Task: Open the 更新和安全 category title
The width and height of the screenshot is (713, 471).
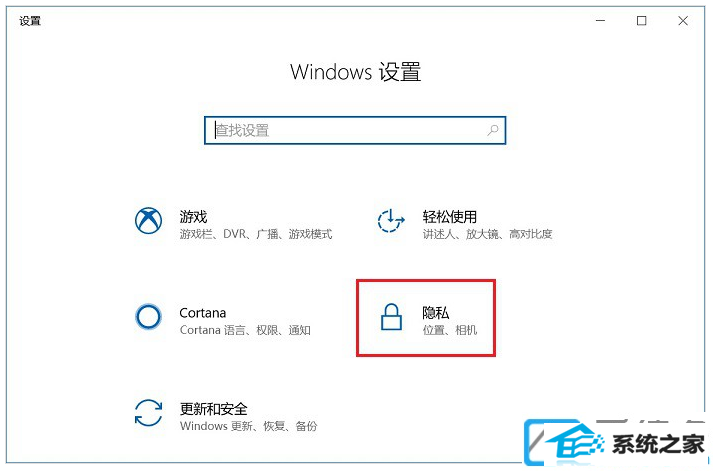Action: [213, 409]
